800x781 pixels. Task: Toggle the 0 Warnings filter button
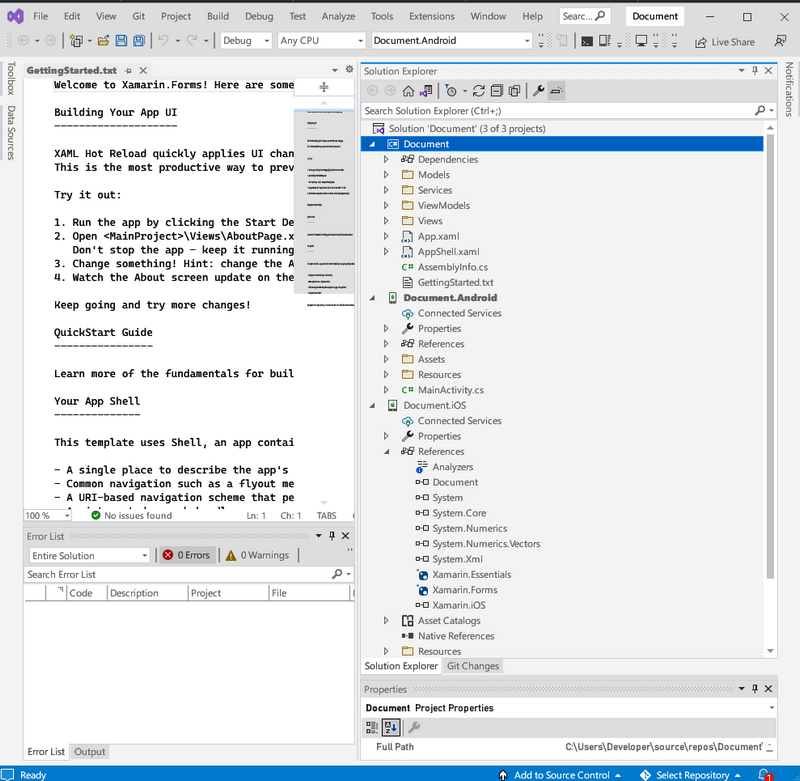tap(258, 555)
